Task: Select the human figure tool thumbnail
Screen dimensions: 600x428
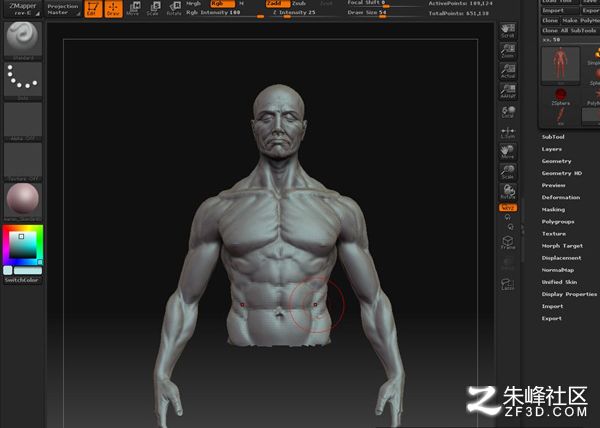Action: pos(561,66)
